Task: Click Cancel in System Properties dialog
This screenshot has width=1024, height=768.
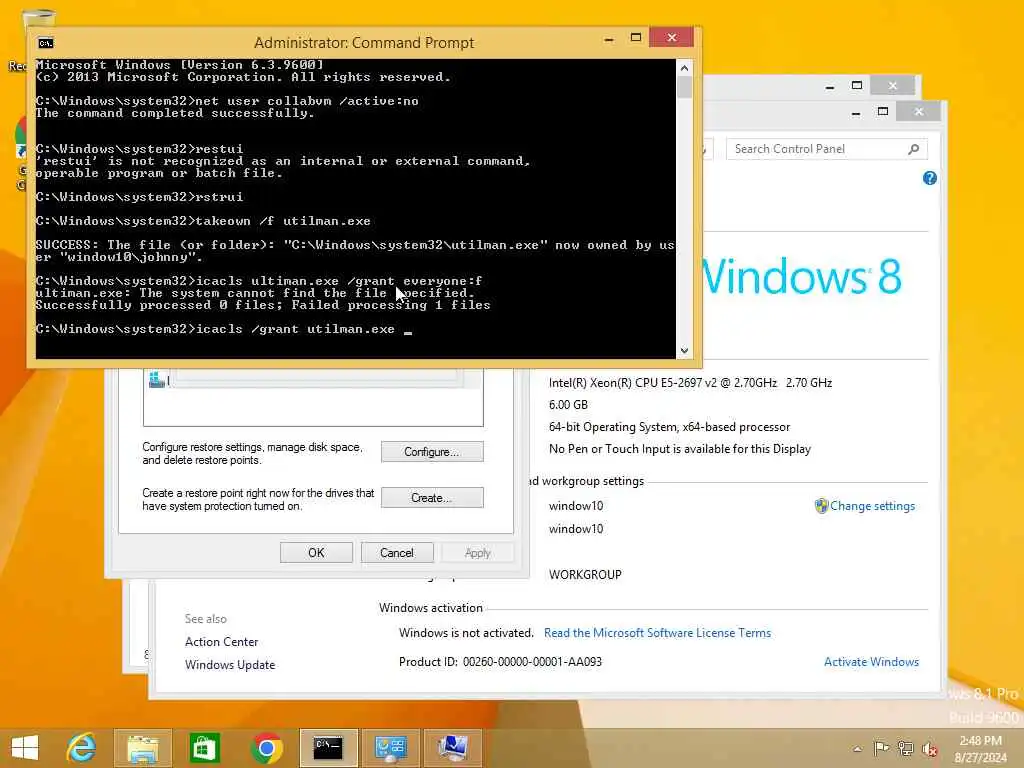Action: click(397, 552)
